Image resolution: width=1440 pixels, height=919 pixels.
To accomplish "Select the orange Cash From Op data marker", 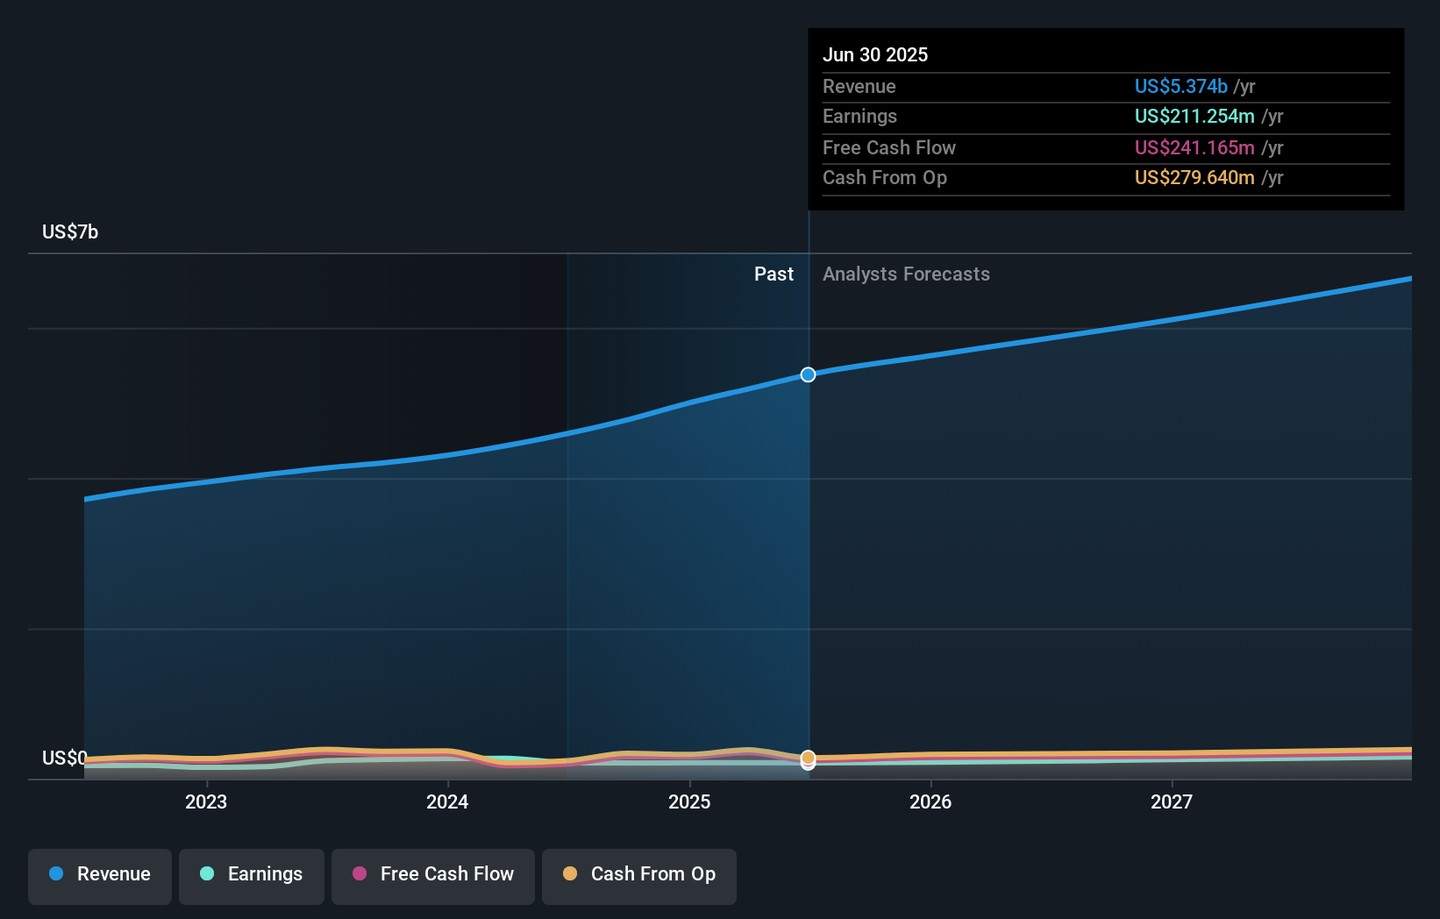I will pyautogui.click(x=808, y=757).
